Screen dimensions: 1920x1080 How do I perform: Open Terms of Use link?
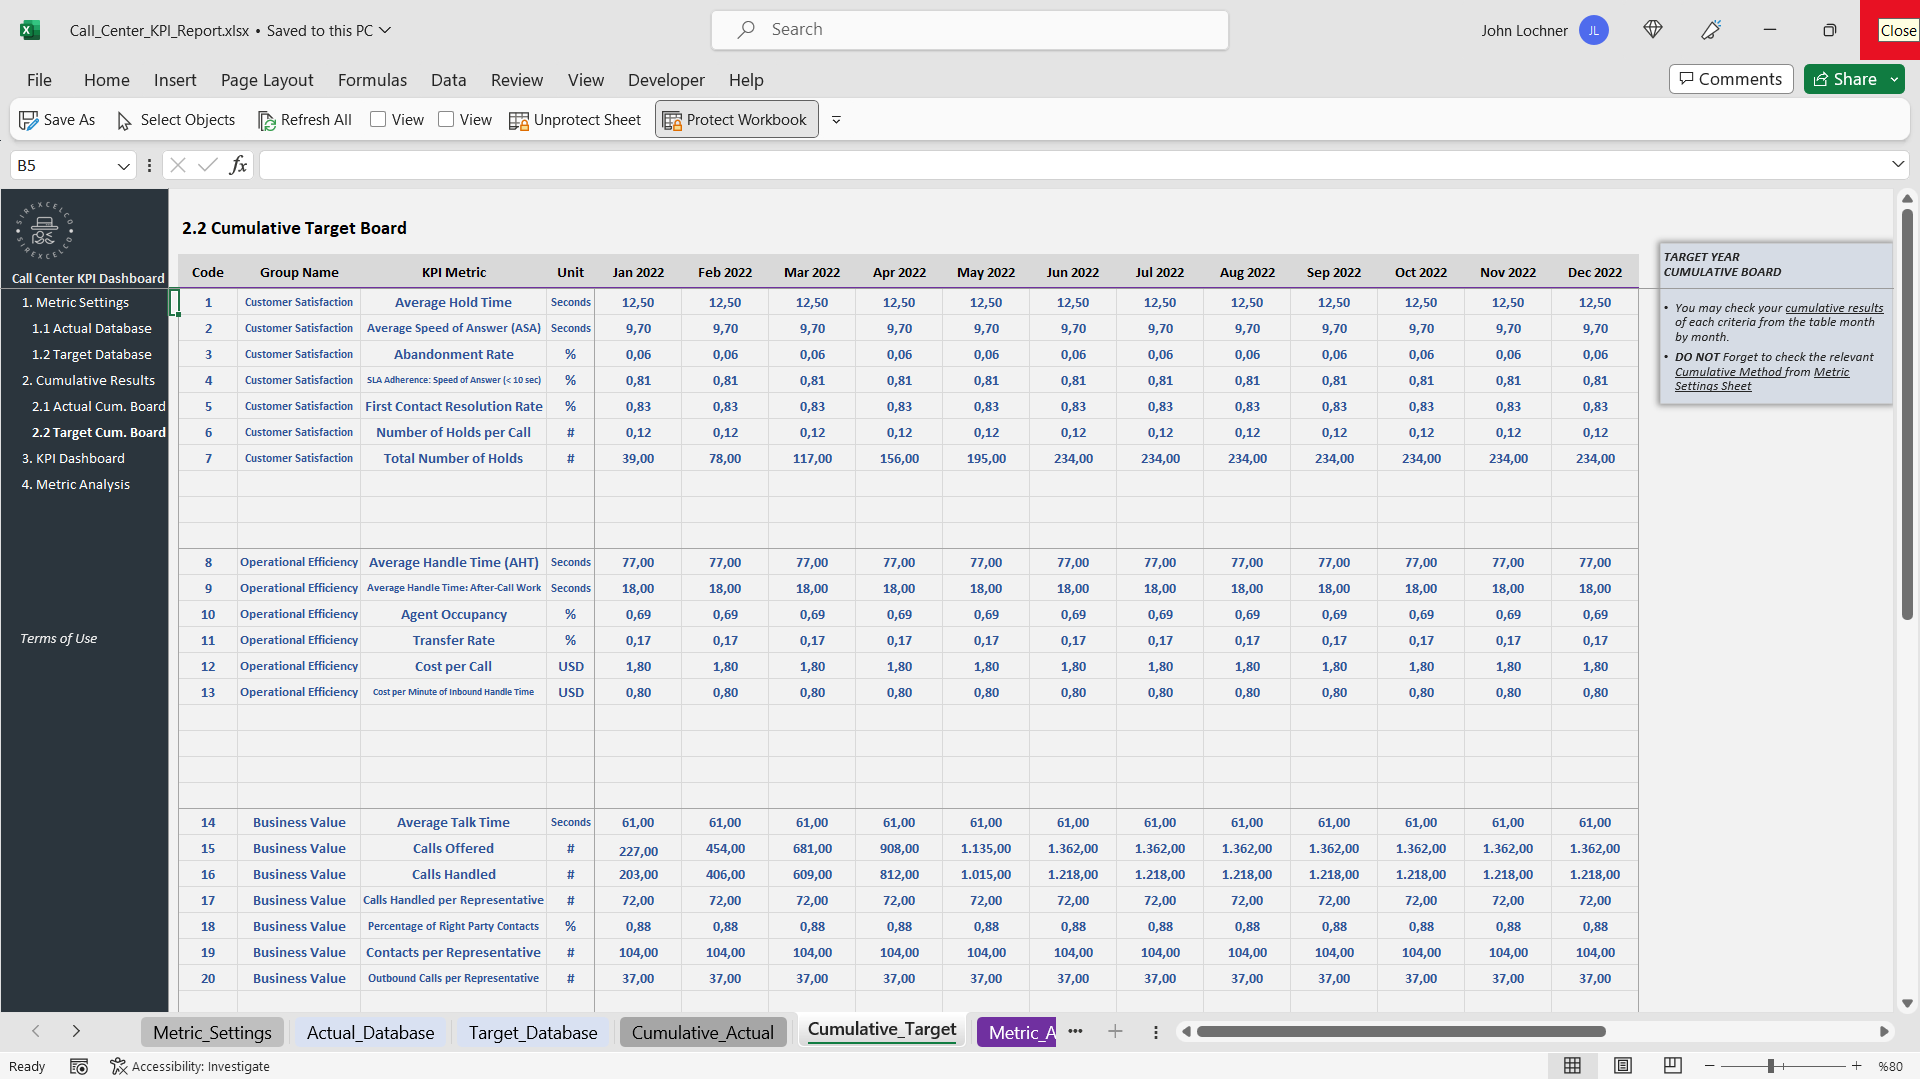58,638
